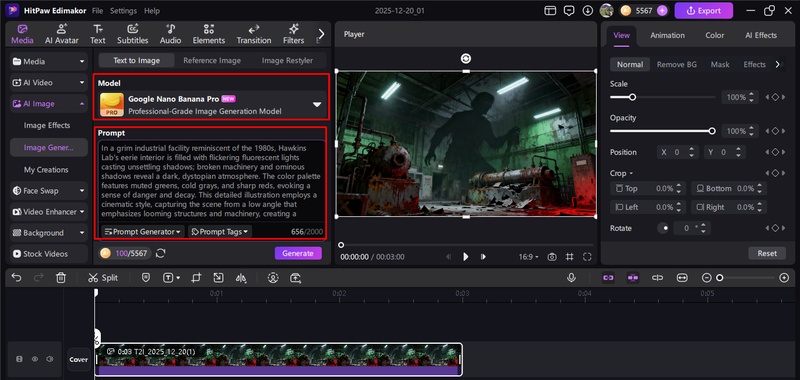Add keyframe for Position
Viewport: 800px width, 380px height.
pyautogui.click(x=775, y=152)
